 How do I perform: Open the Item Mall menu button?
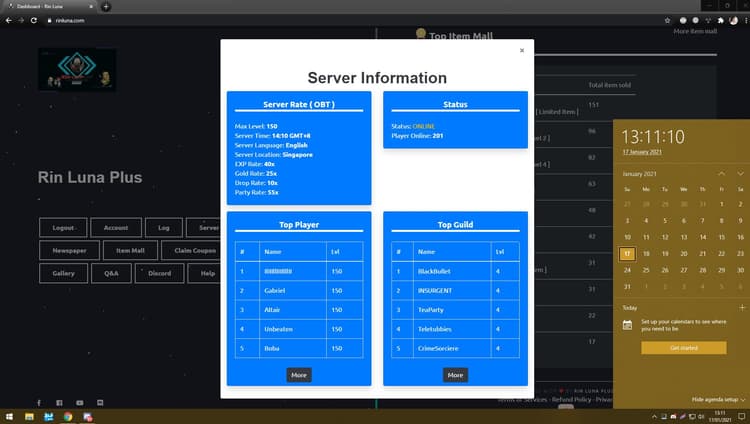pyautogui.click(x=130, y=250)
